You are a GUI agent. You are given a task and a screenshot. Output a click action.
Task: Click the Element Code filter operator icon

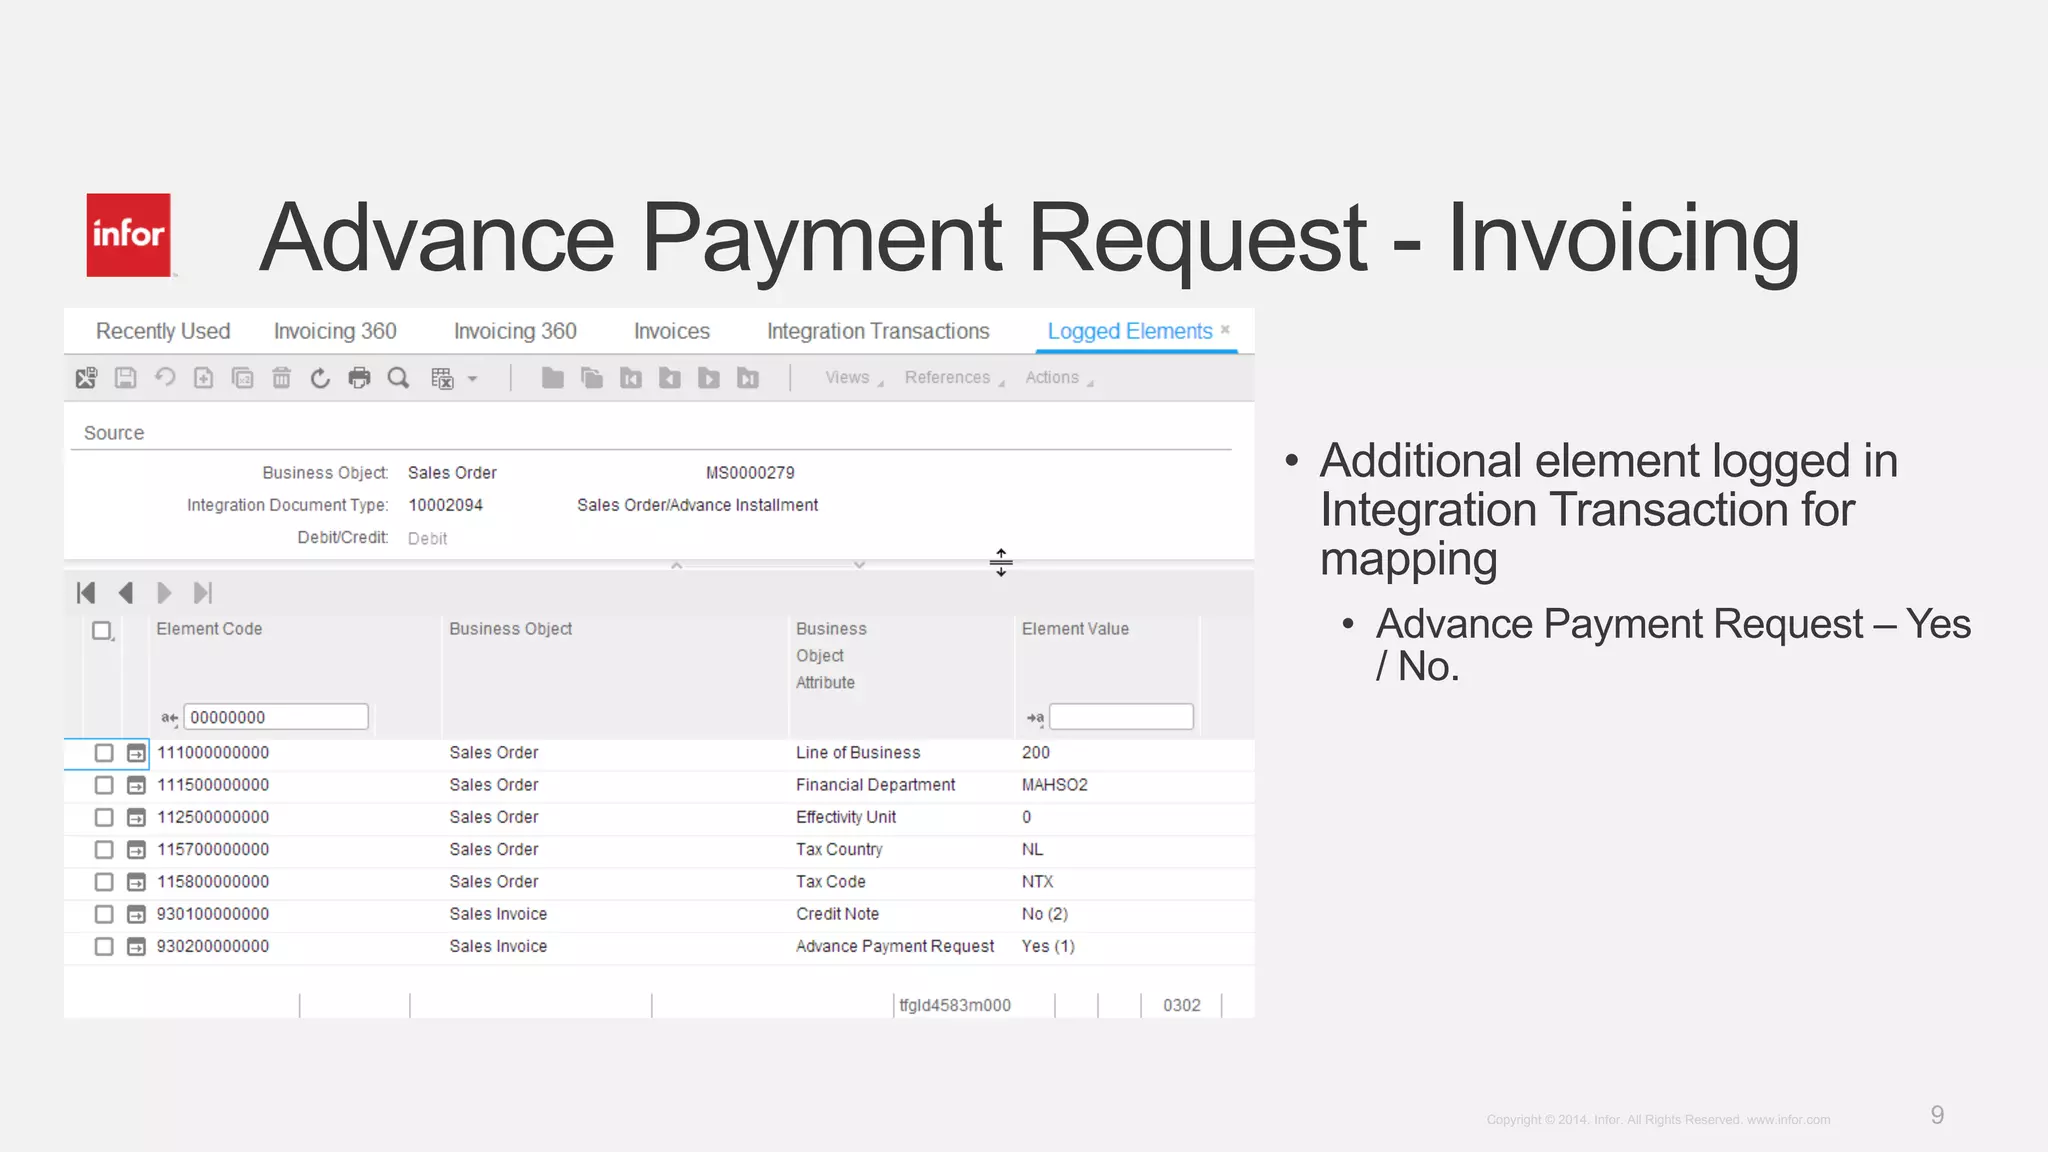coord(169,718)
